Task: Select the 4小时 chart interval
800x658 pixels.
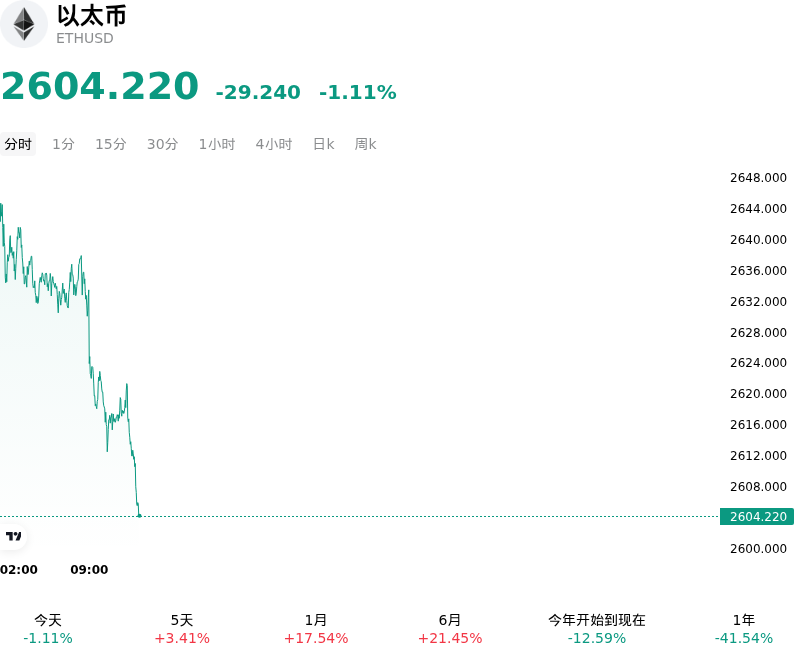Action: 274,144
